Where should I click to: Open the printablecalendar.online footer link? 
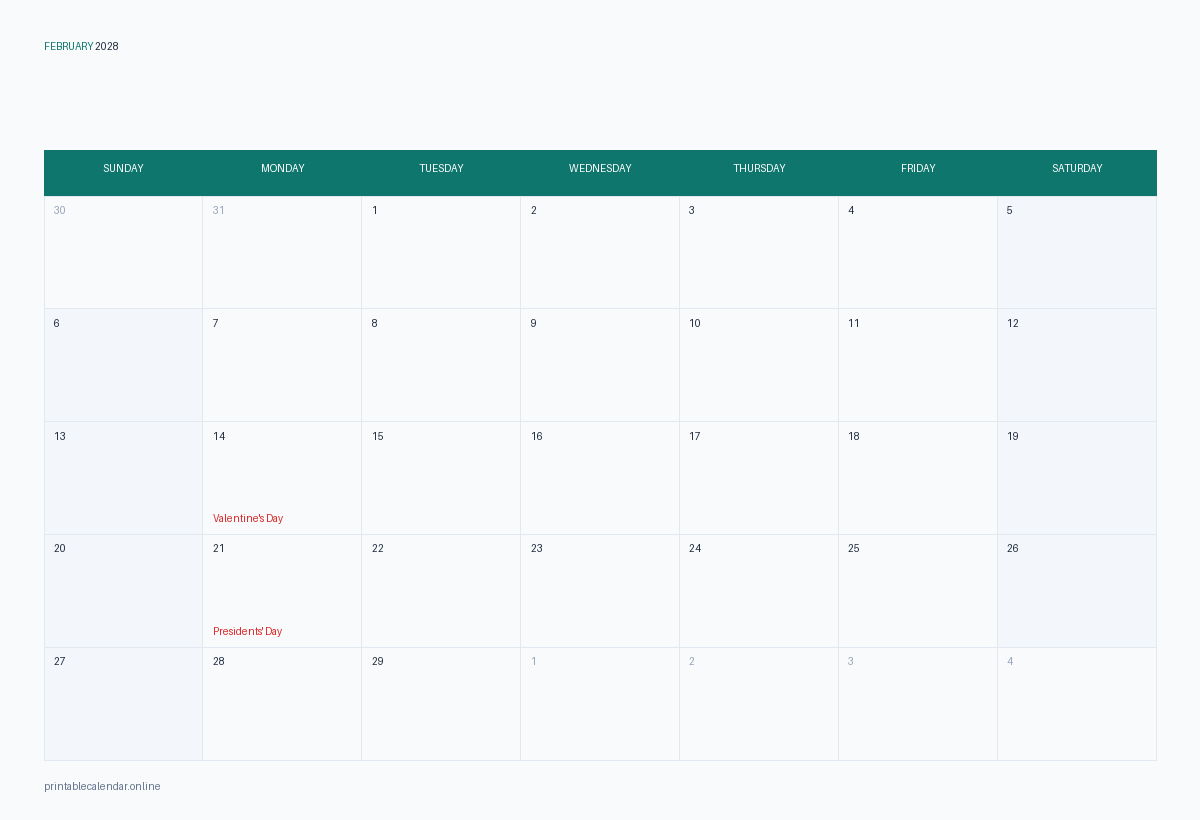pyautogui.click(x=102, y=786)
